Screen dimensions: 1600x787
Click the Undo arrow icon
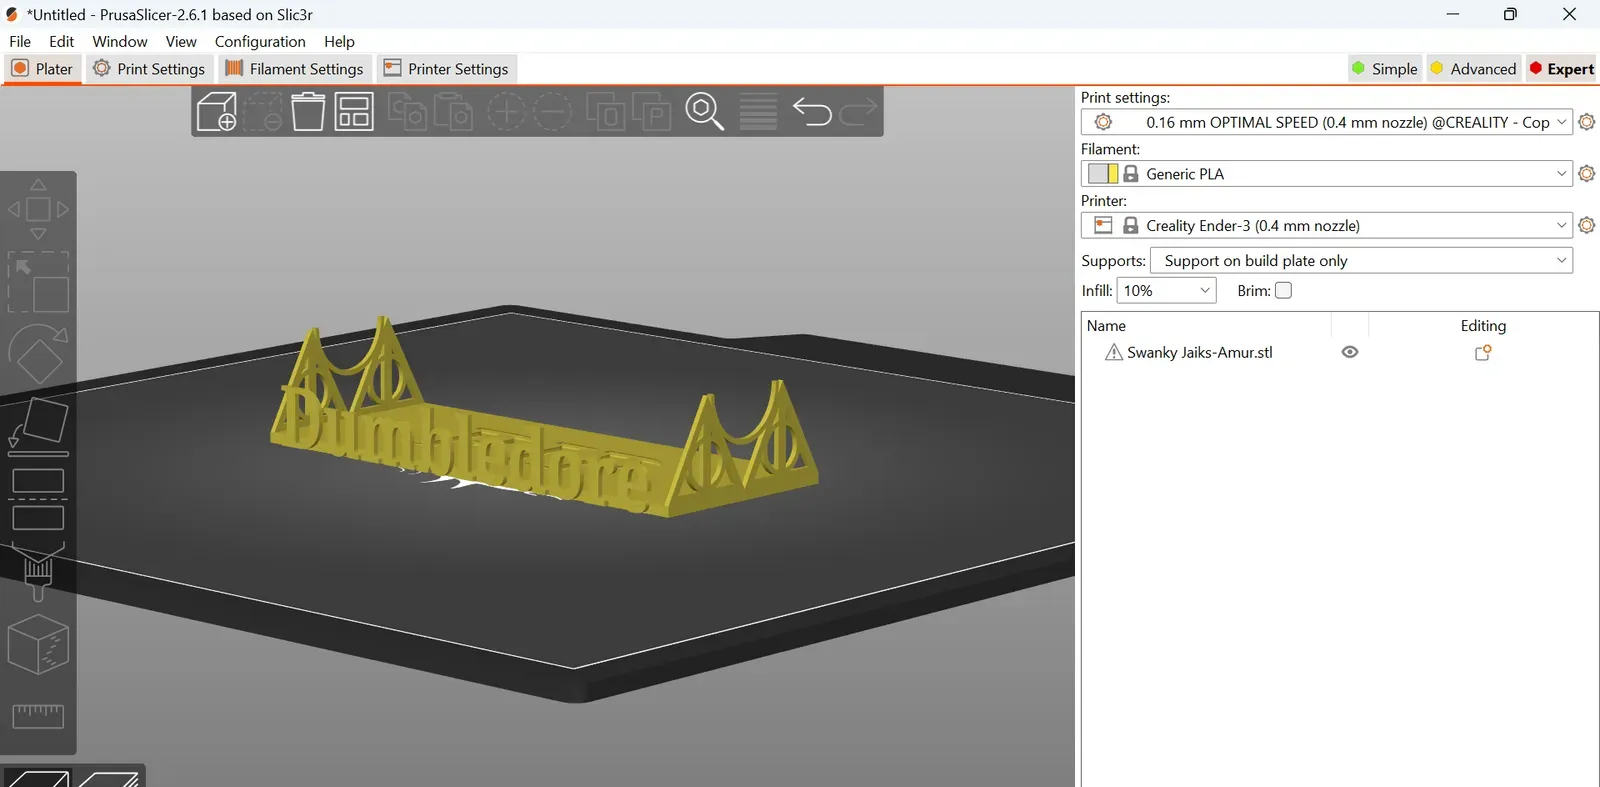(x=812, y=111)
